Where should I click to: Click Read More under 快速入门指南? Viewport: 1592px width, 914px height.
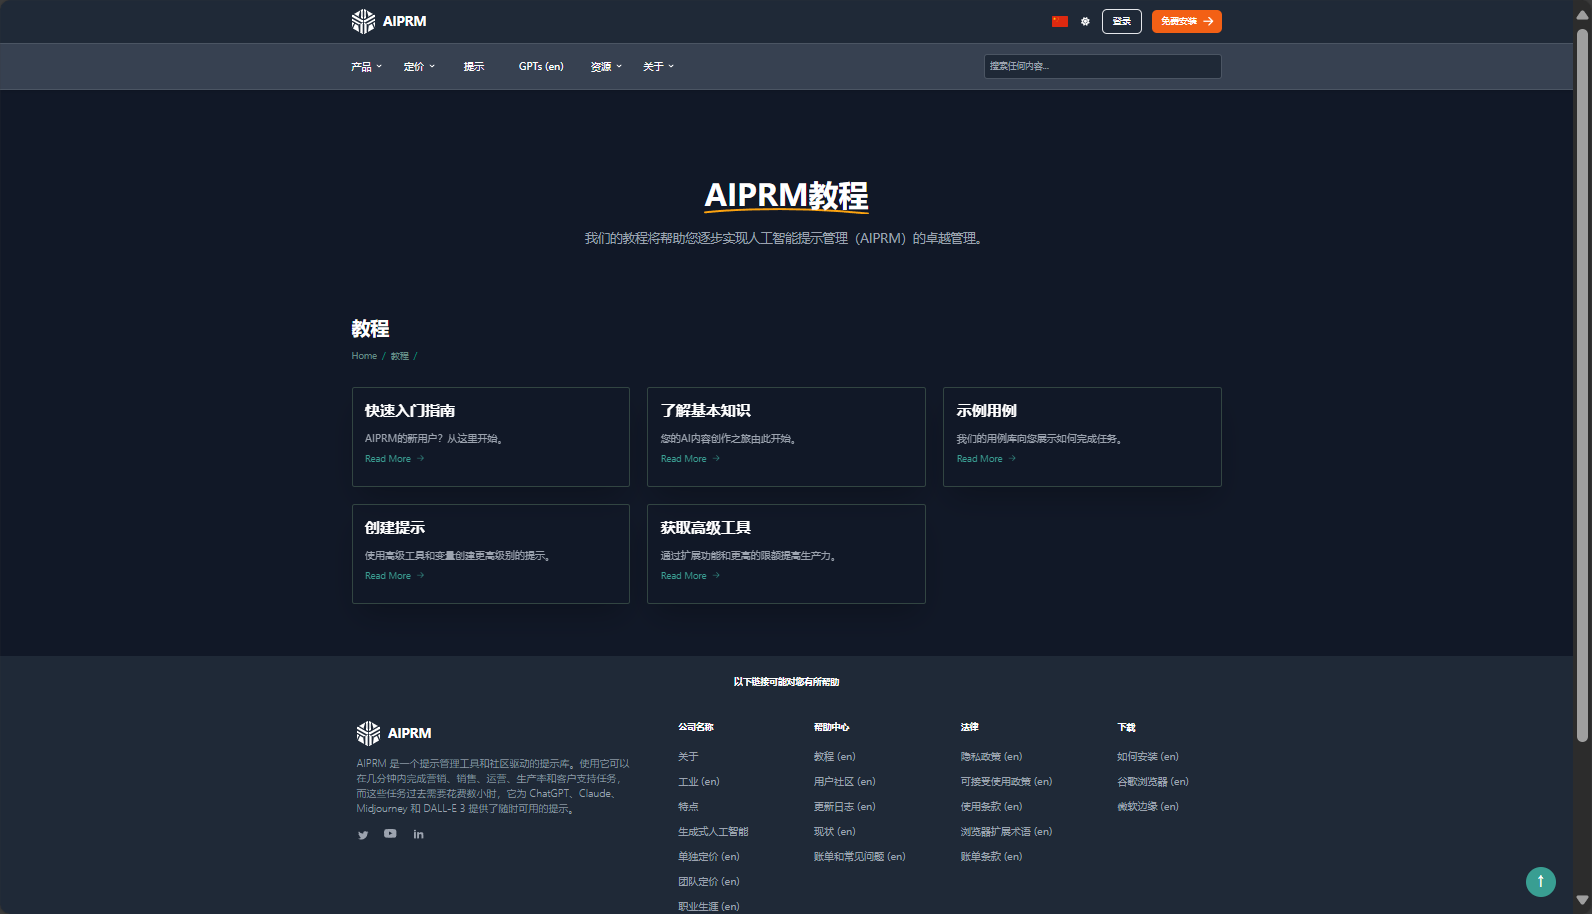(394, 459)
